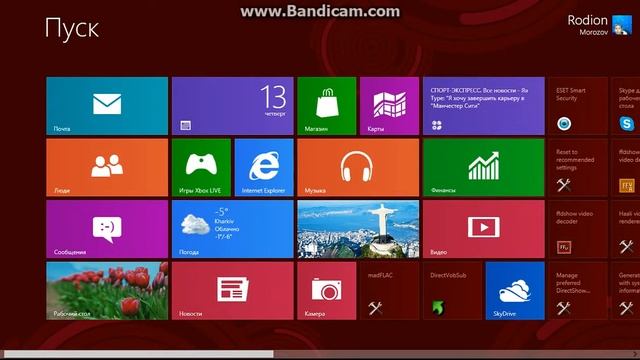Open the DirectVobSub tile
640x360 pixels.
point(452,291)
